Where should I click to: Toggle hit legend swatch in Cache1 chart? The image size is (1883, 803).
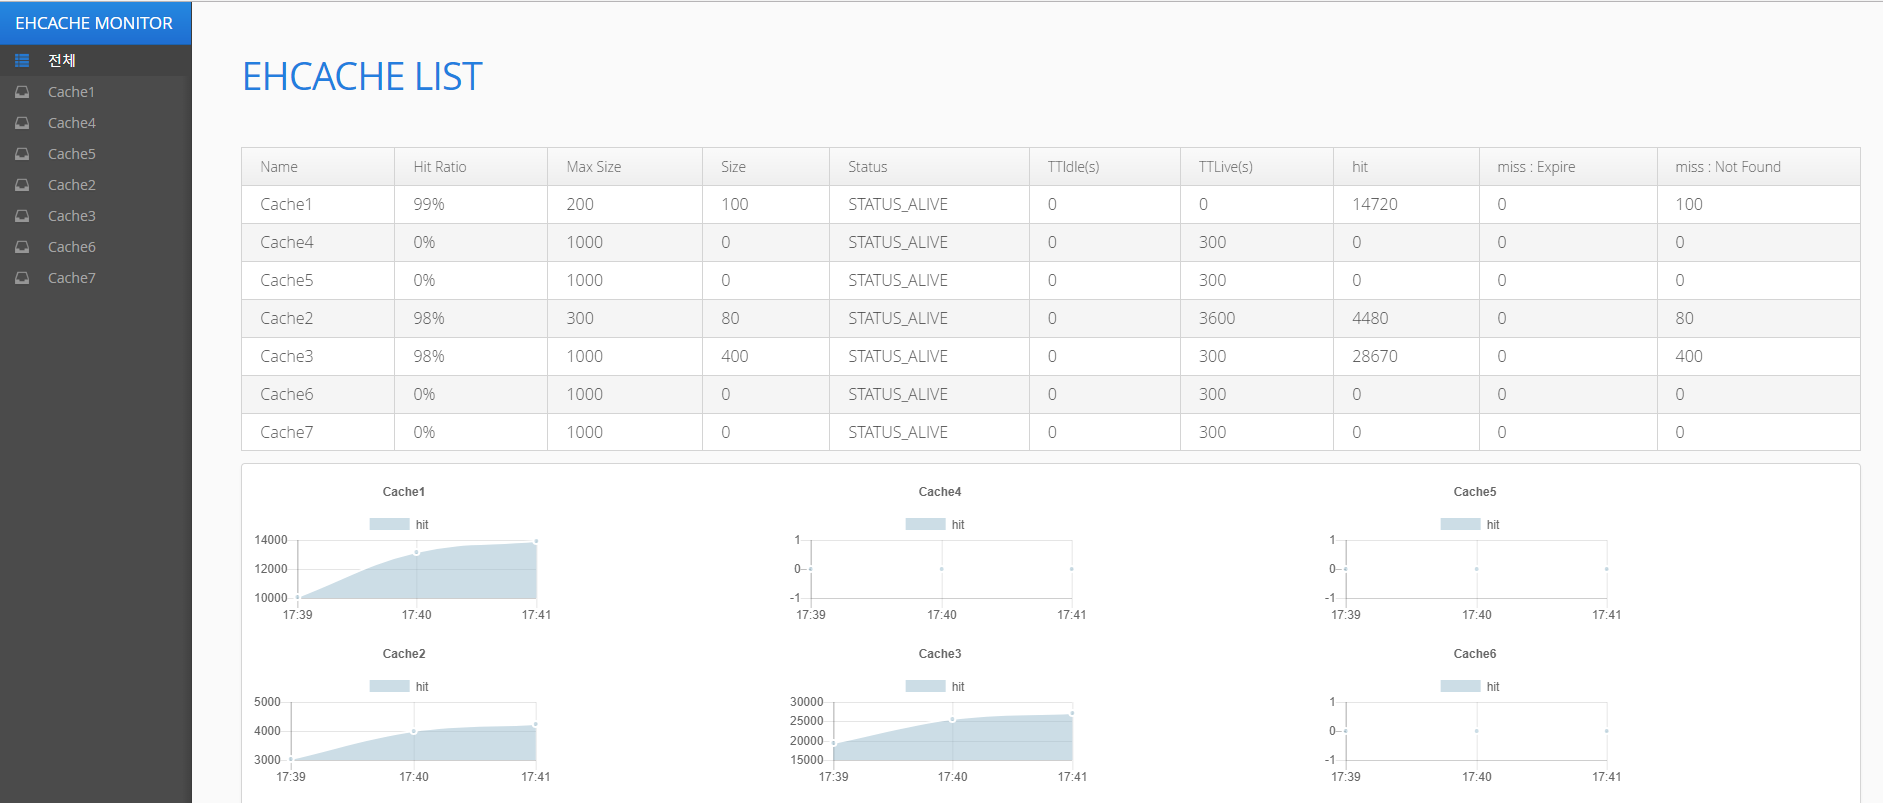pyautogui.click(x=389, y=524)
